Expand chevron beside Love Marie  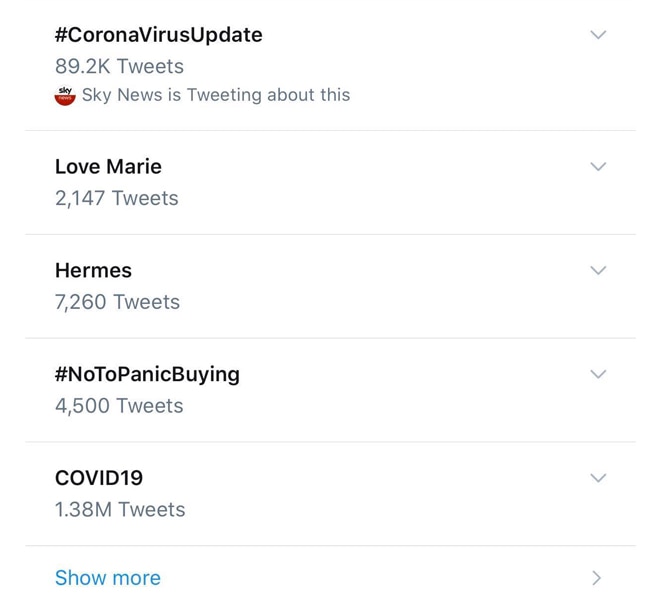(x=598, y=167)
